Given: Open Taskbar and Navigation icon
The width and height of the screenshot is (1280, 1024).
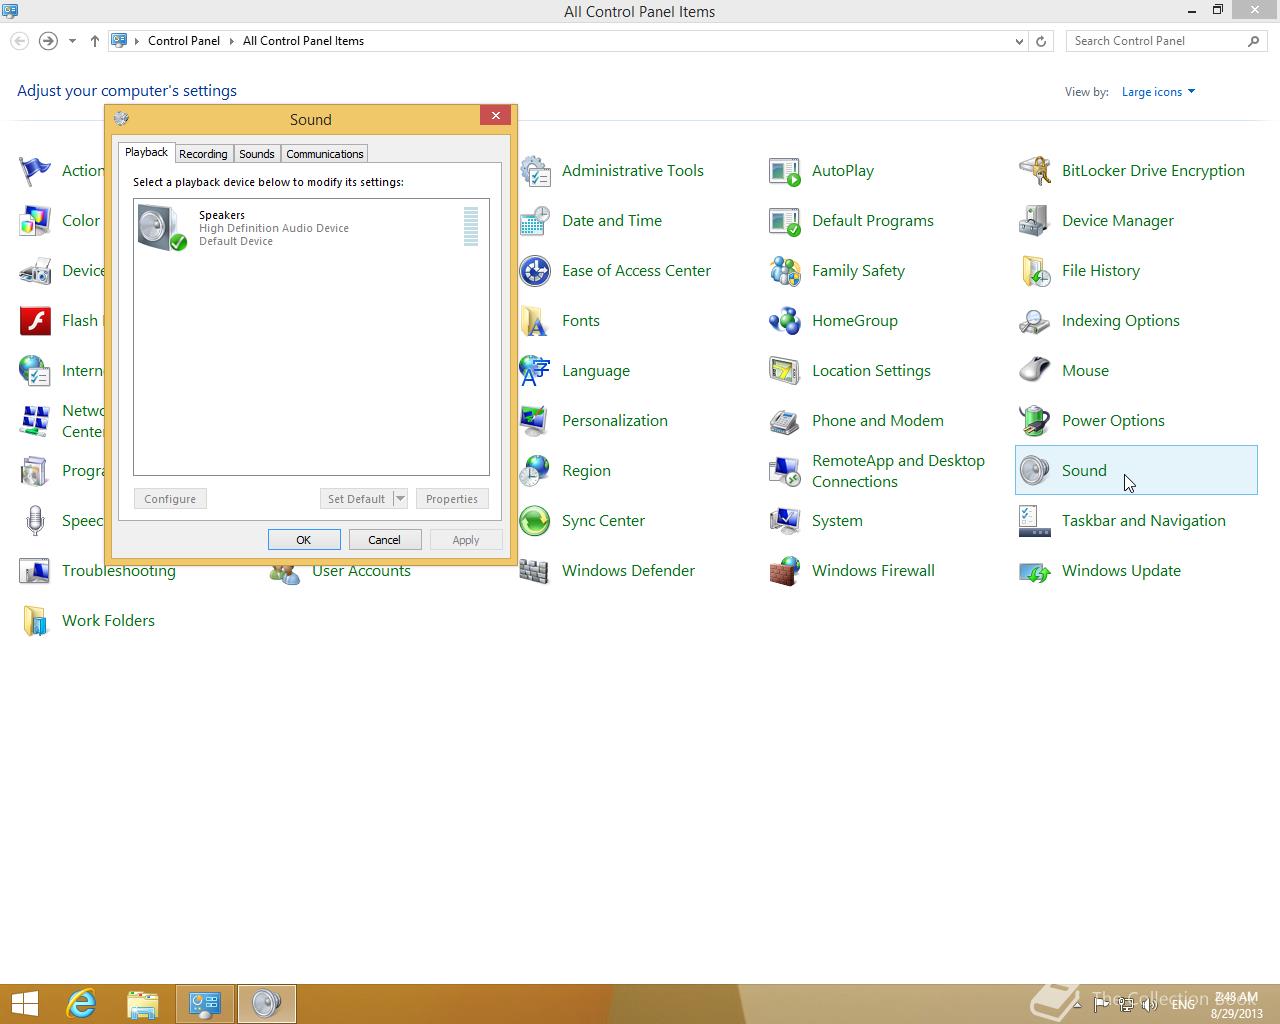Looking at the screenshot, I should (1035, 521).
